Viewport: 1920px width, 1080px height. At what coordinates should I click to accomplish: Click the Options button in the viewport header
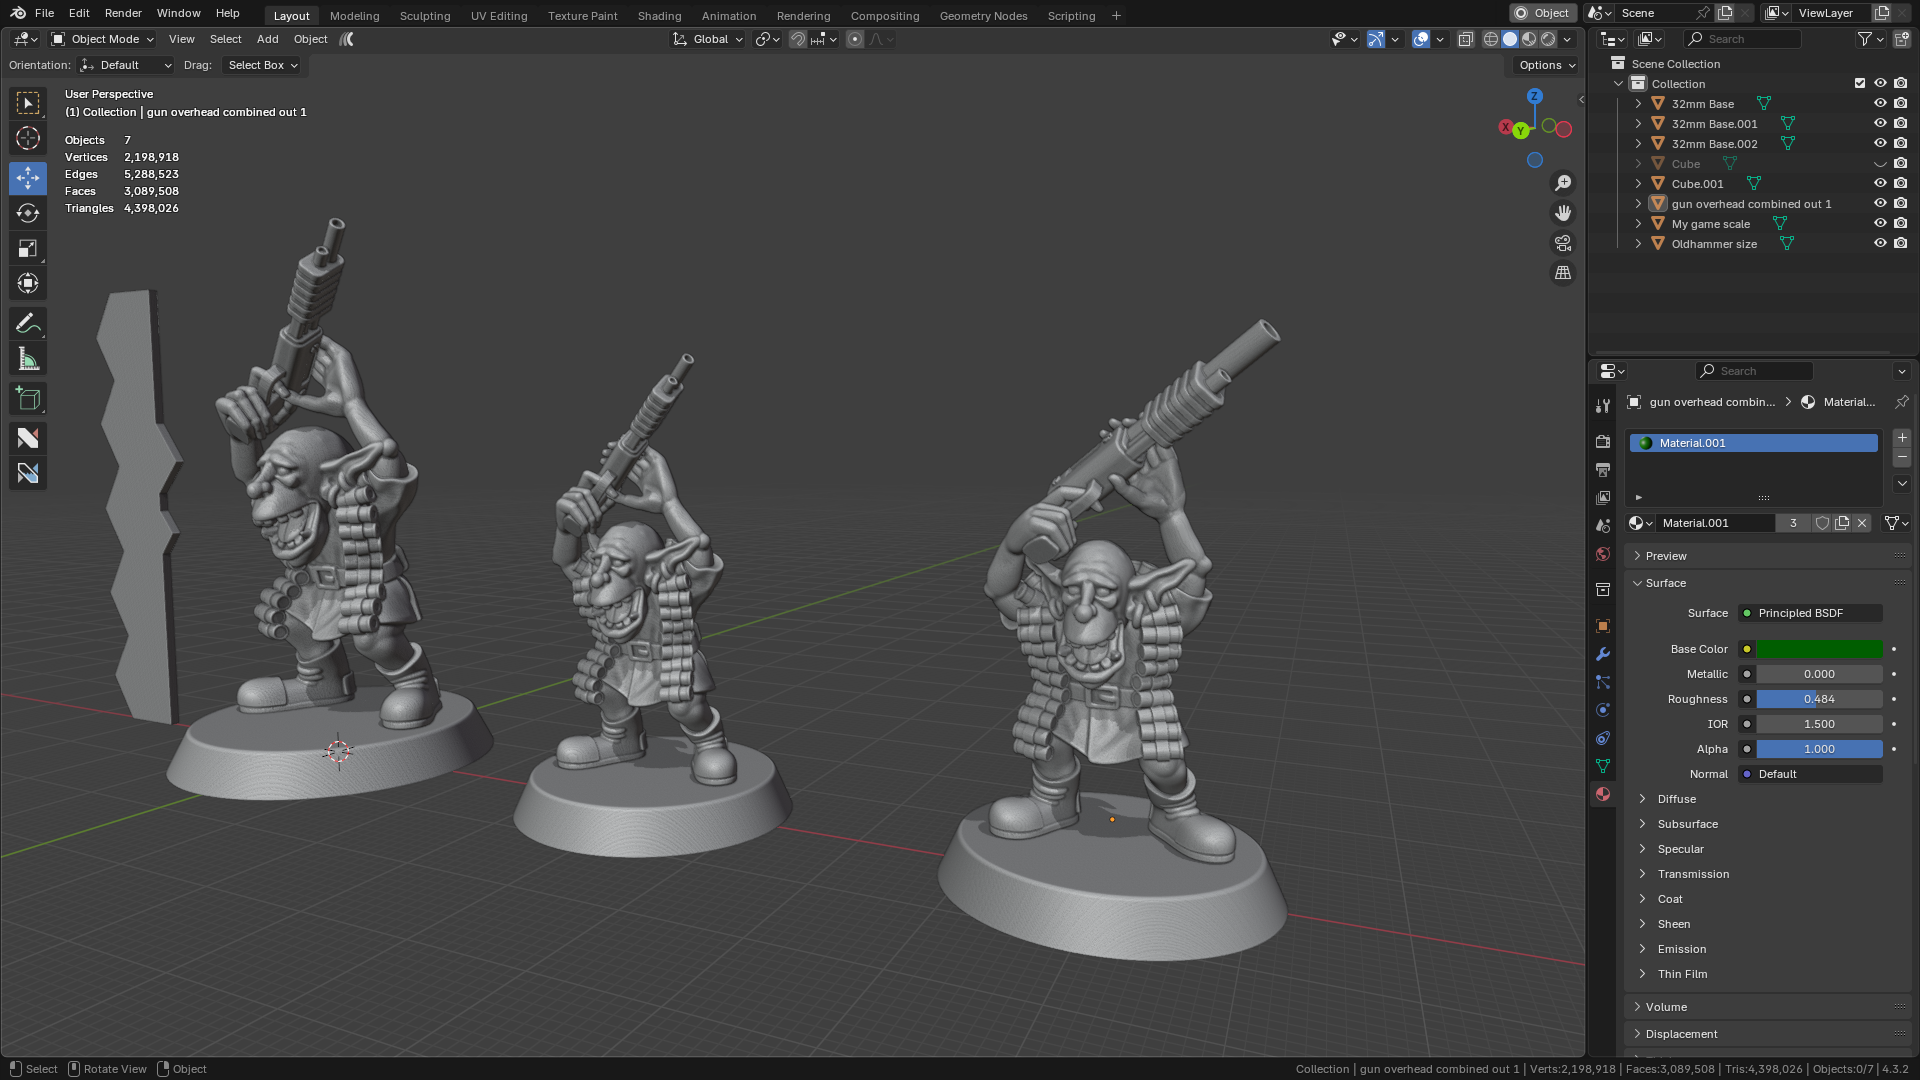1546,65
